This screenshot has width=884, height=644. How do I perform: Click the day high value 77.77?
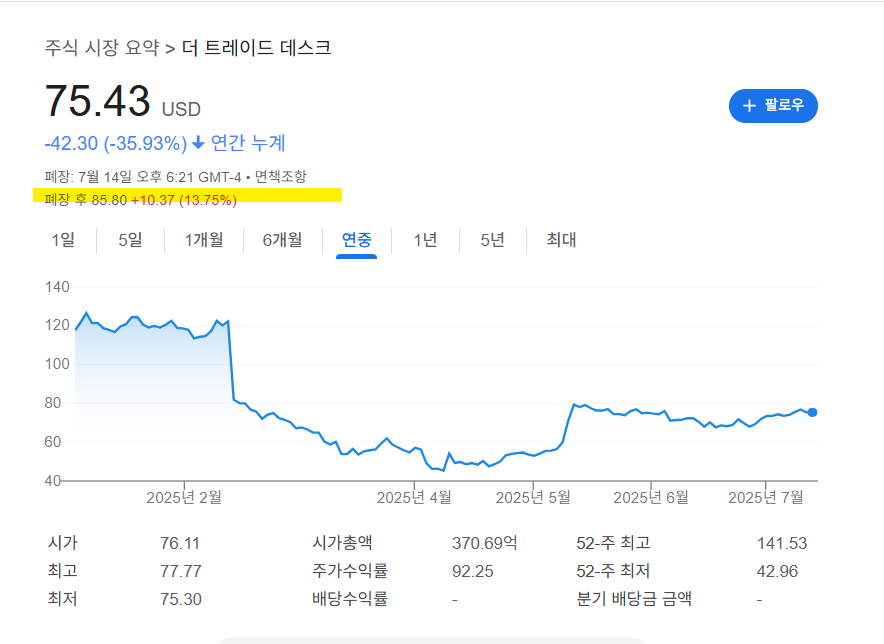(x=180, y=571)
